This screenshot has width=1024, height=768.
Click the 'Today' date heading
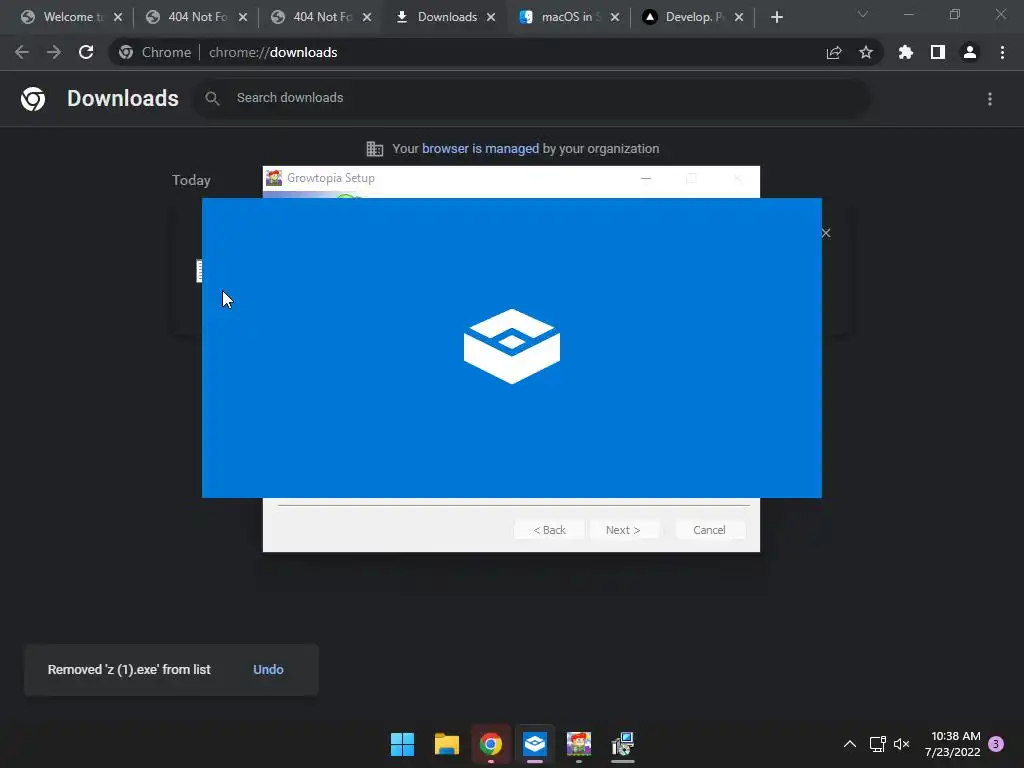pyautogui.click(x=191, y=180)
